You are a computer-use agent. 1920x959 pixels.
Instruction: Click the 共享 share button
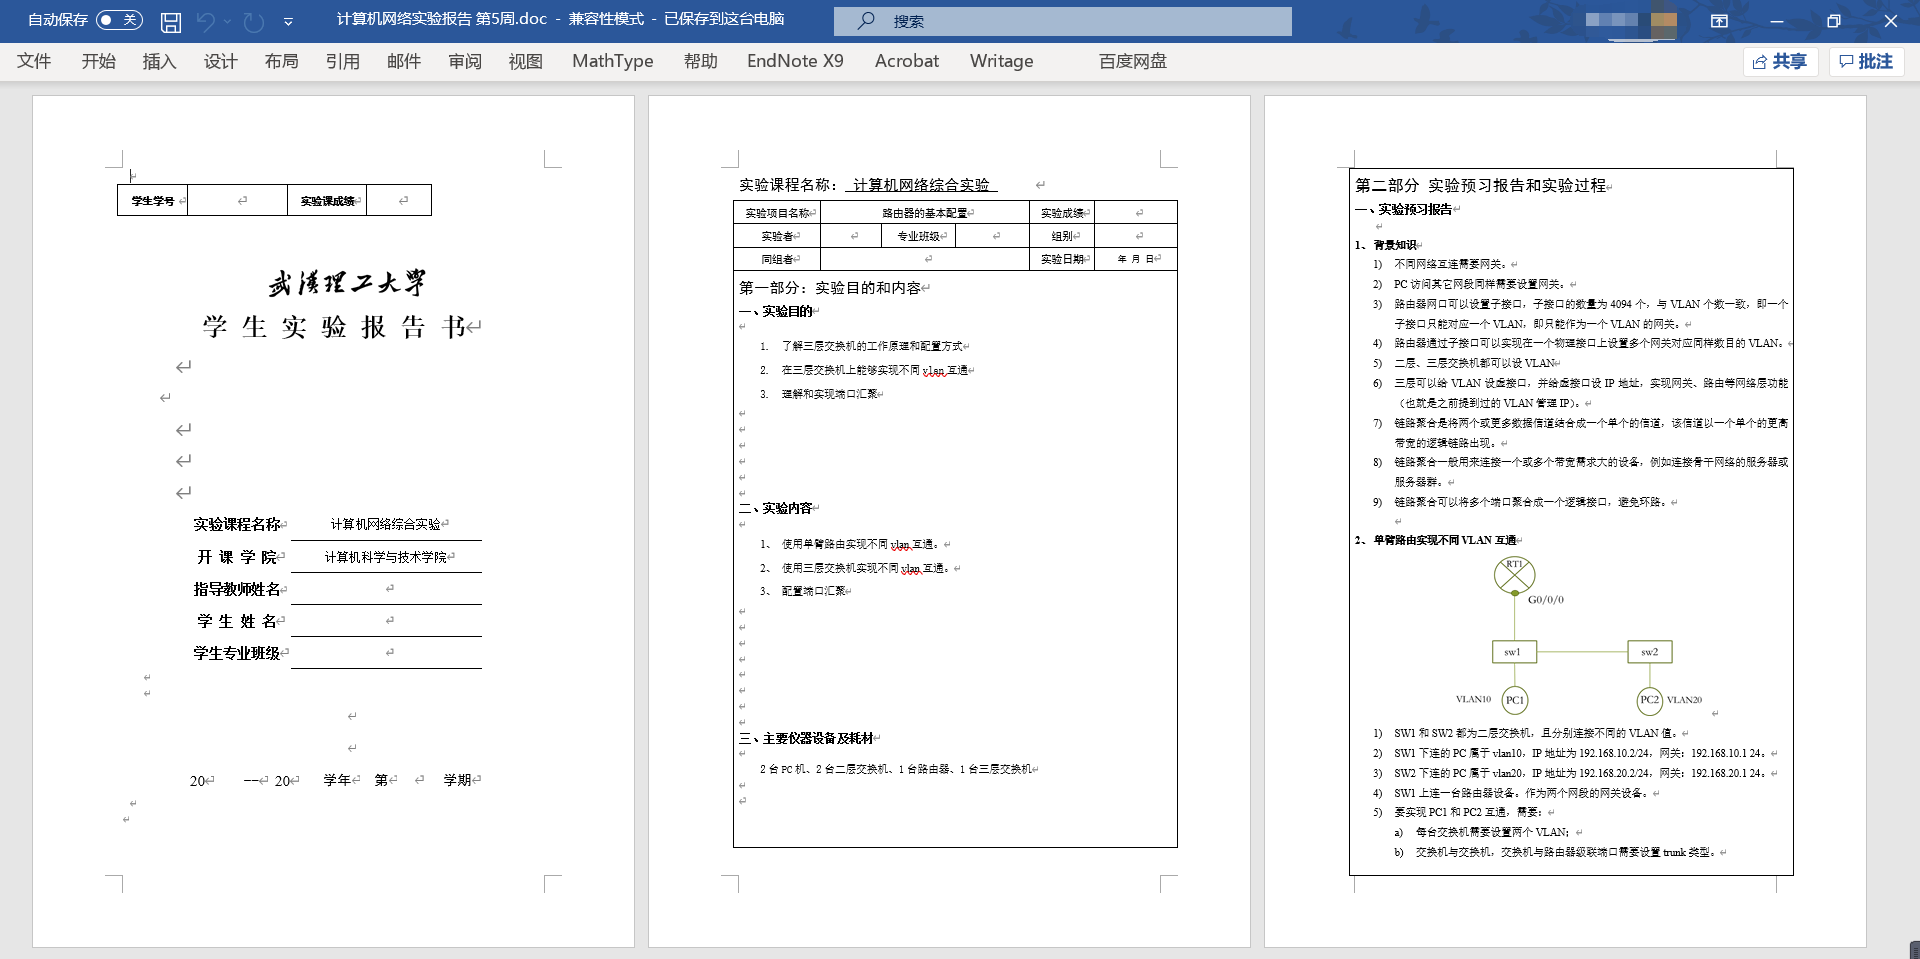1780,61
